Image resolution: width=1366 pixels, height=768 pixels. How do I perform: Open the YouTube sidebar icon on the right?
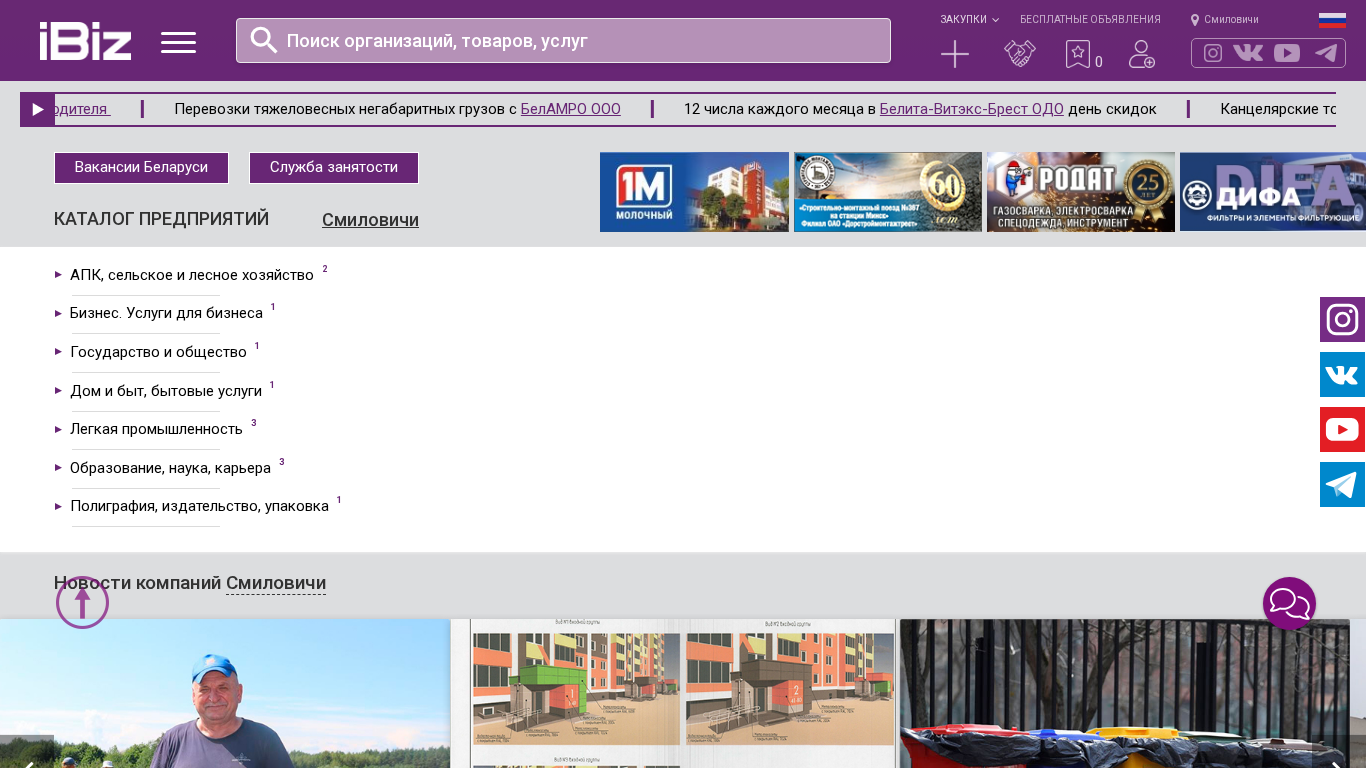(x=1342, y=430)
